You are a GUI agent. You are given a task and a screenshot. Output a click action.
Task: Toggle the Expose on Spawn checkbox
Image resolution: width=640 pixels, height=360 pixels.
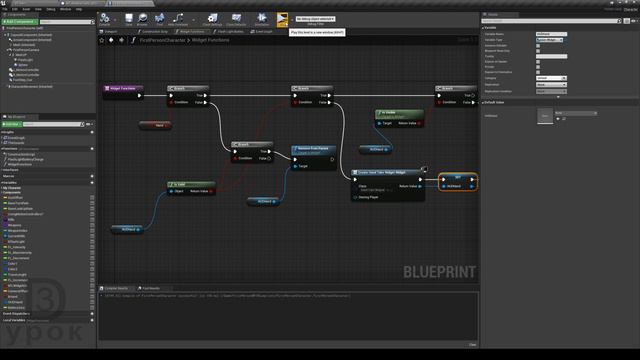pyautogui.click(x=538, y=62)
